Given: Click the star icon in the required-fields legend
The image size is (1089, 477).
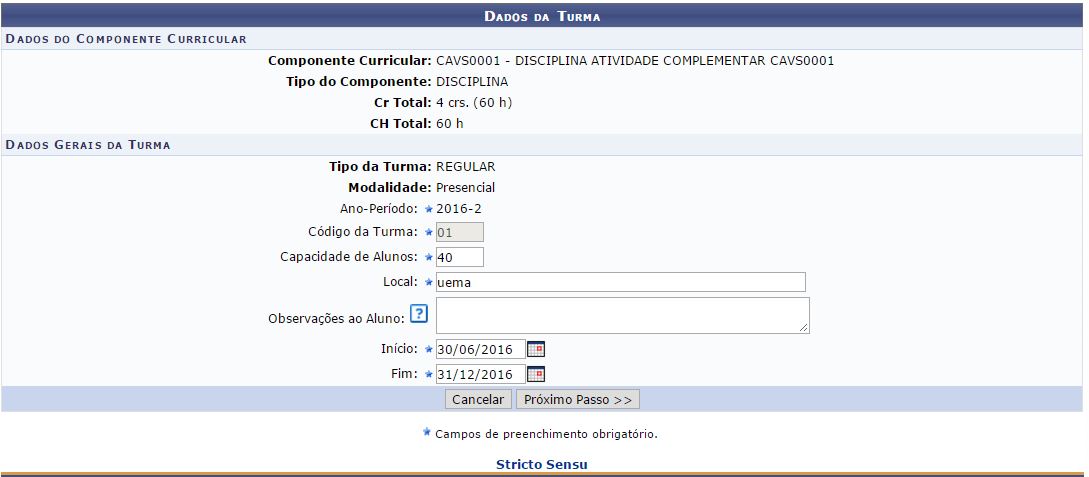Looking at the screenshot, I should pyautogui.click(x=427, y=433).
